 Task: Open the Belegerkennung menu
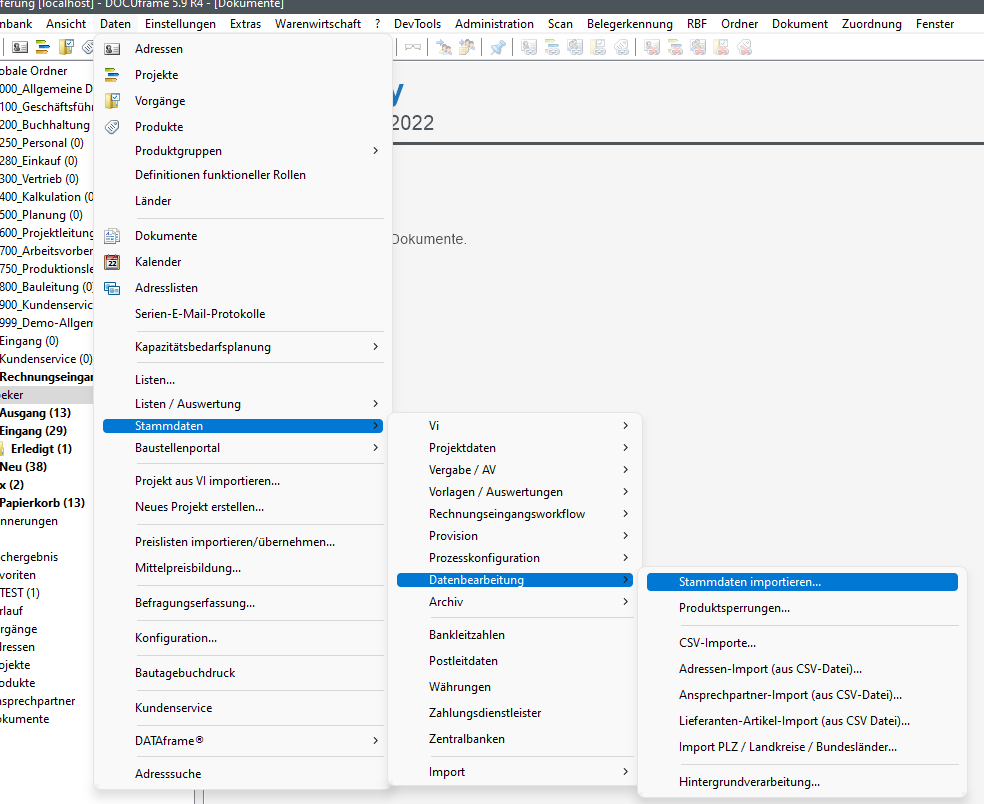click(629, 24)
